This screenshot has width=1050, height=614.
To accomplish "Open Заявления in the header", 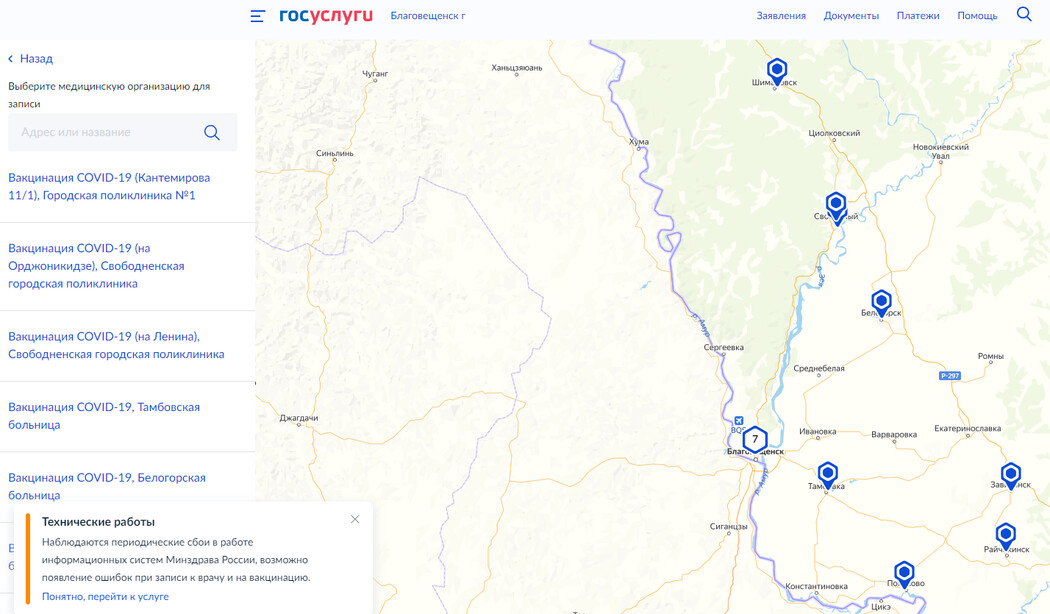I will [x=781, y=15].
